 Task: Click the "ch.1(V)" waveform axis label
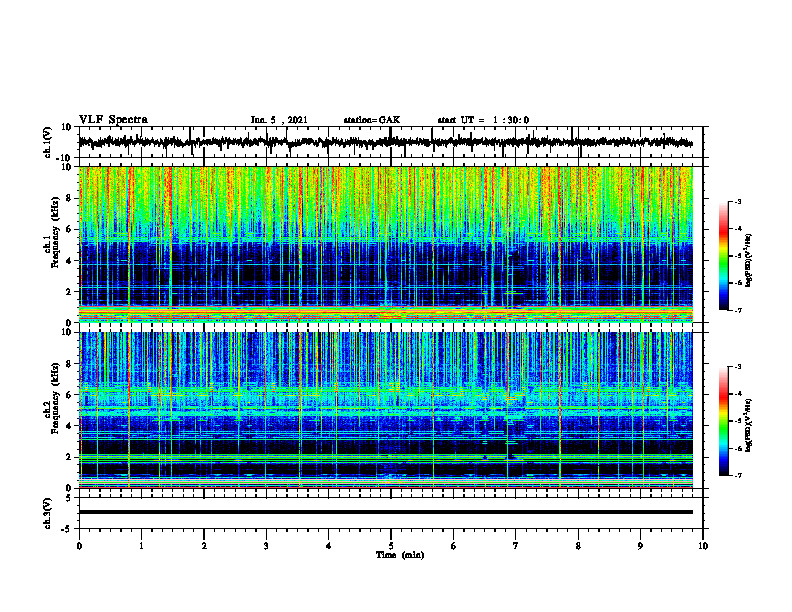click(x=48, y=142)
